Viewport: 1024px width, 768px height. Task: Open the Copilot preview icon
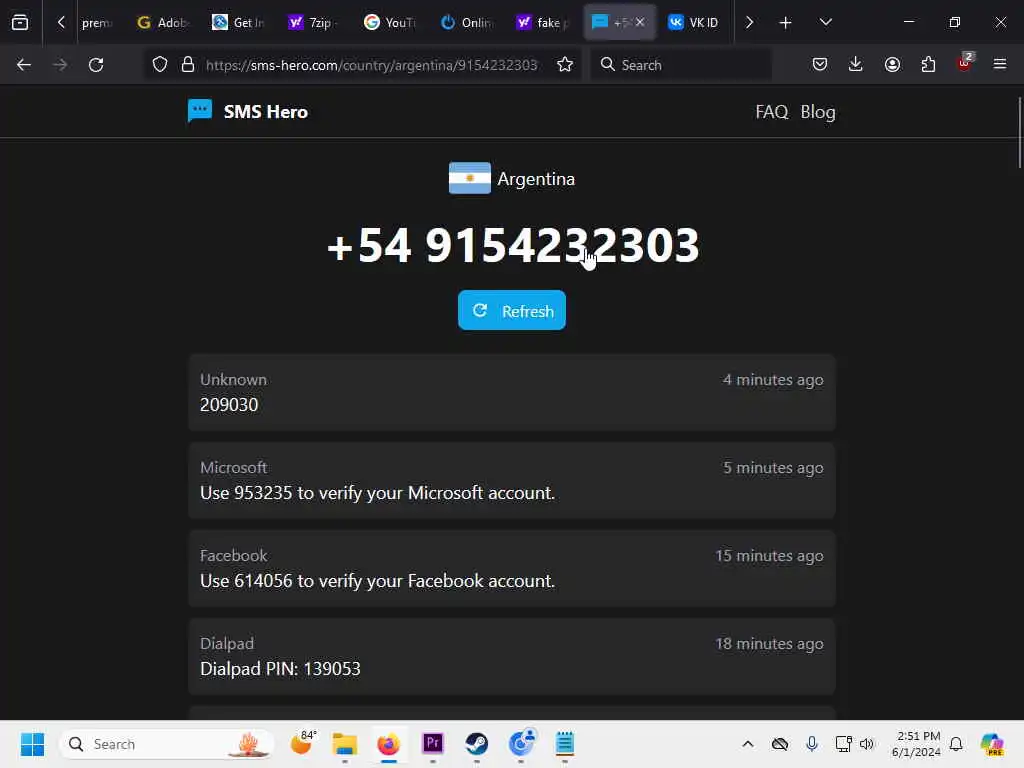pyautogui.click(x=992, y=744)
